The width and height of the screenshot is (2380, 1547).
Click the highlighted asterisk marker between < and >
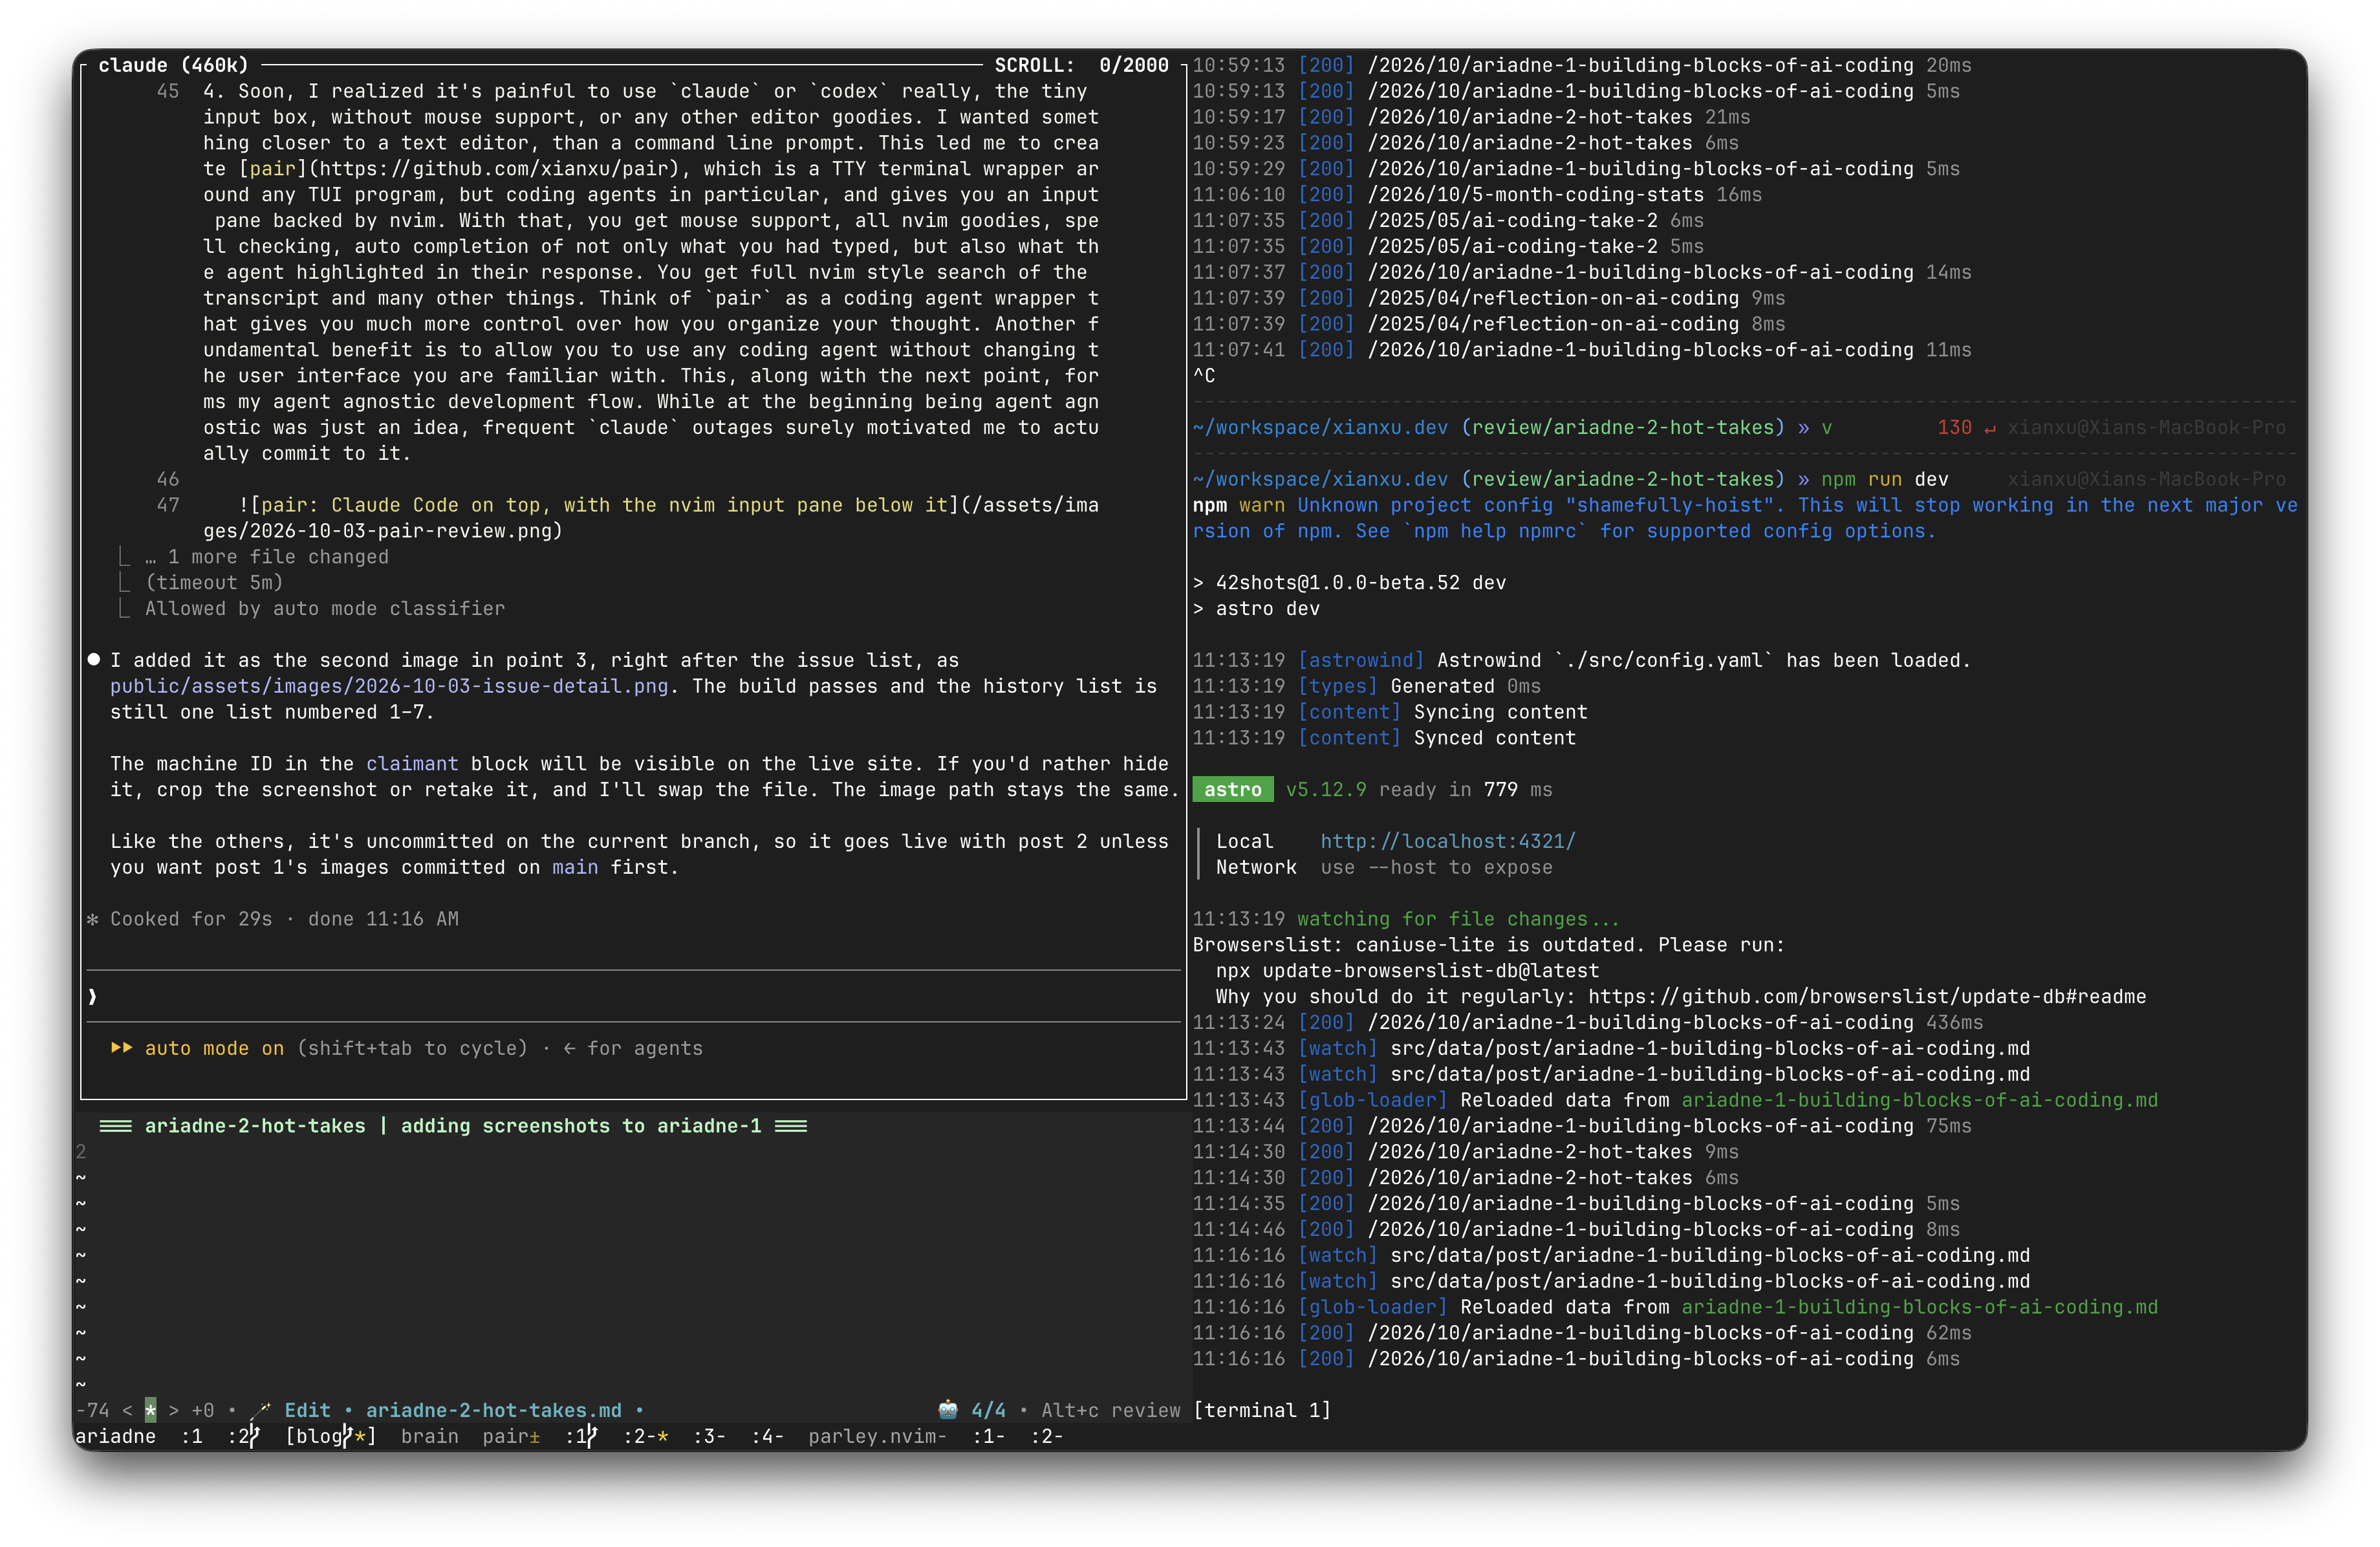pos(151,1410)
